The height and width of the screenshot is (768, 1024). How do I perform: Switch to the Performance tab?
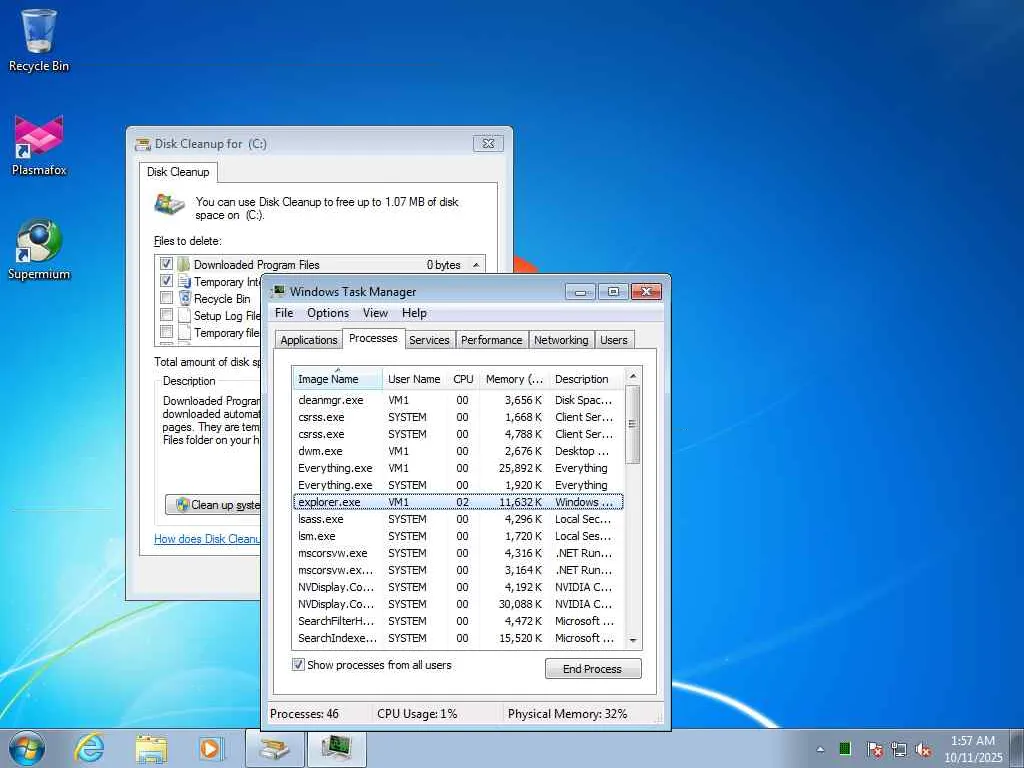click(491, 340)
